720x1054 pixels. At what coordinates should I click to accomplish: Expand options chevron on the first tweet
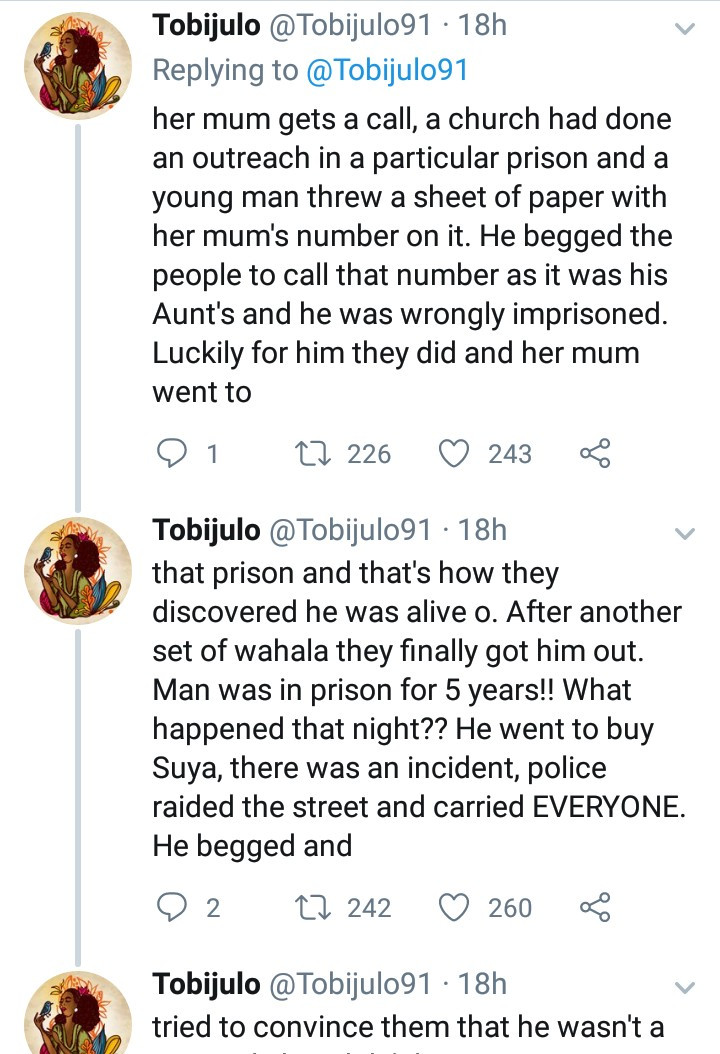[x=685, y=30]
